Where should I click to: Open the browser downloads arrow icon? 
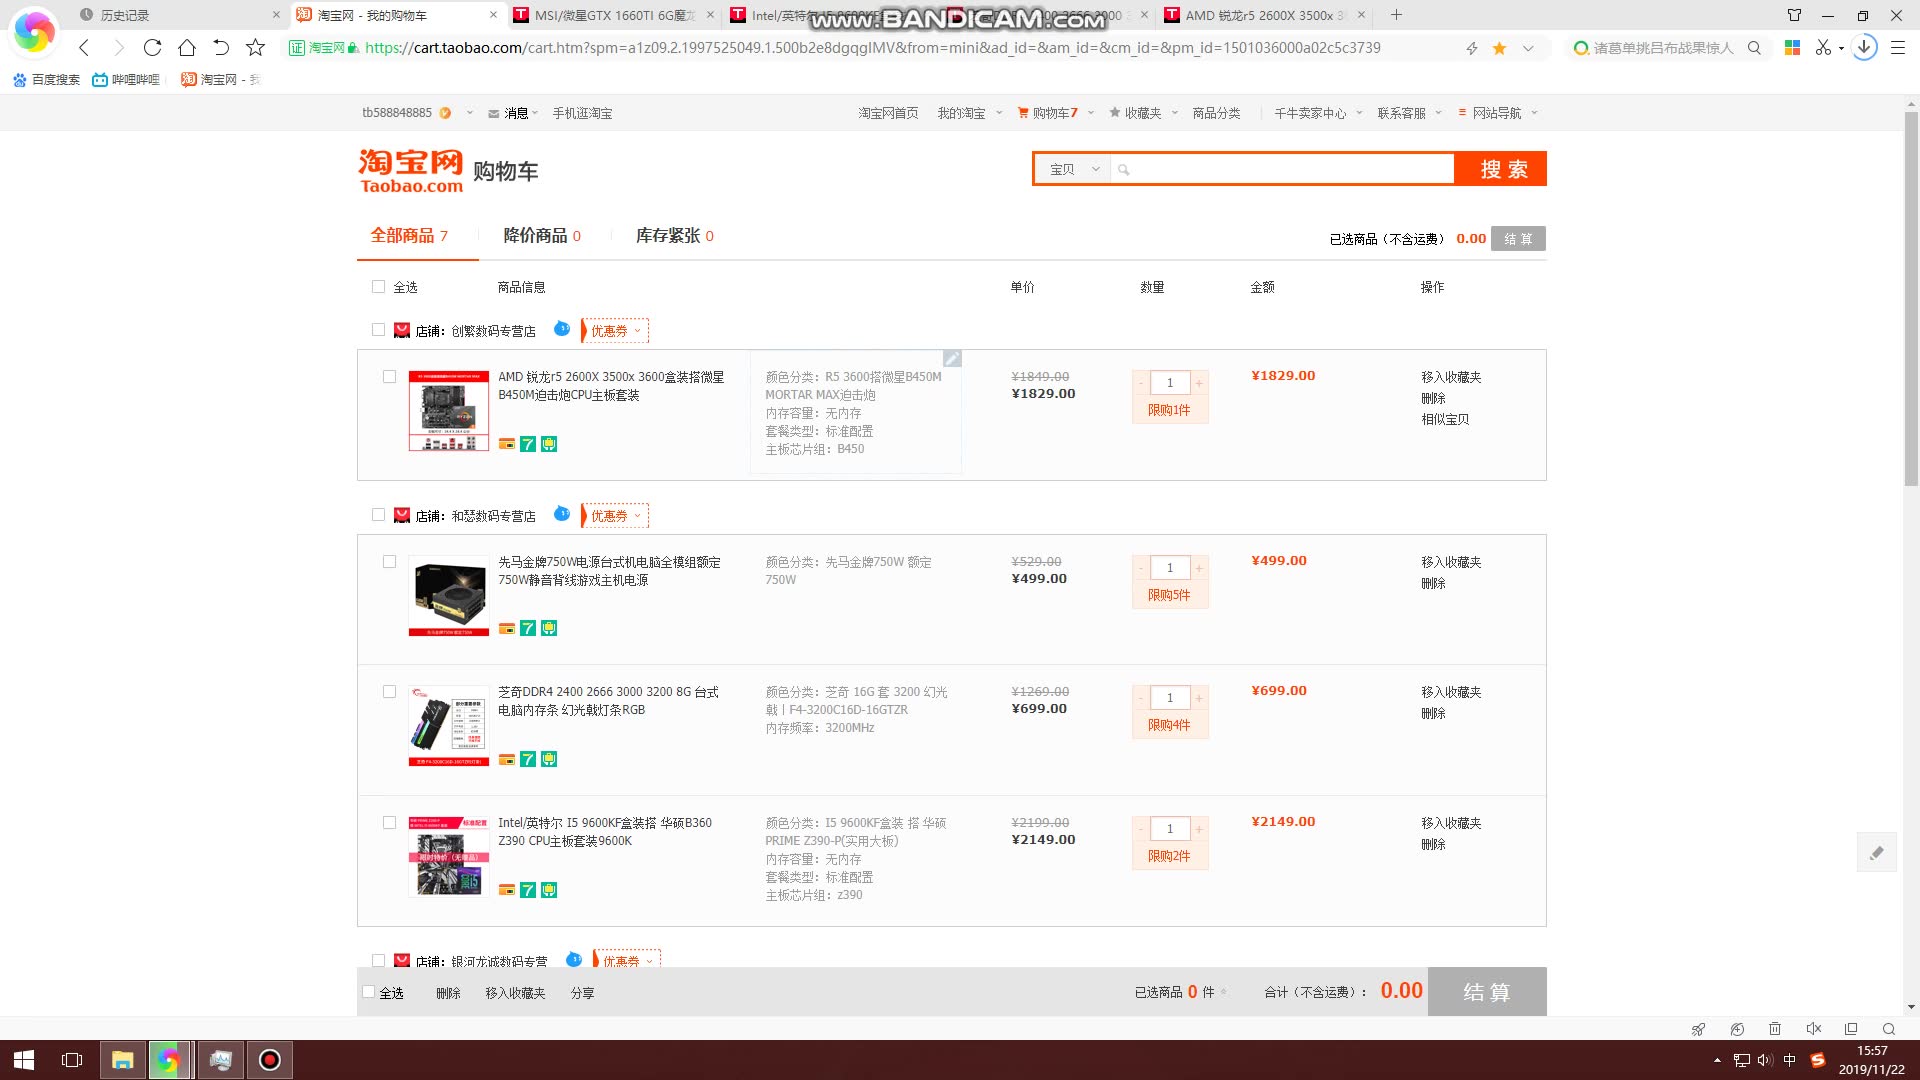(x=1864, y=47)
